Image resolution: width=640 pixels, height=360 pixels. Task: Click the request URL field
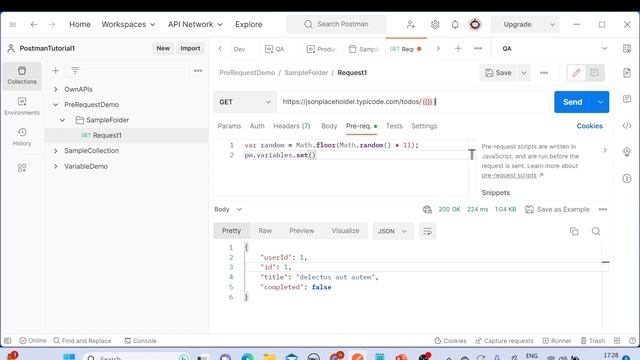413,102
